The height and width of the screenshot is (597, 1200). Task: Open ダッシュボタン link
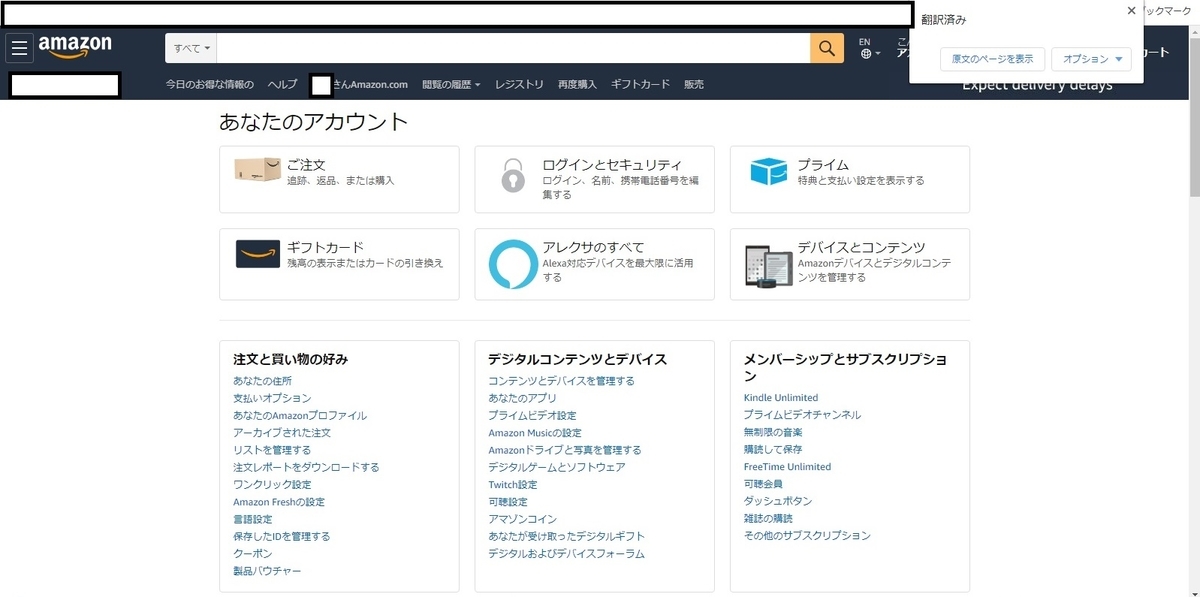pyautogui.click(x=778, y=501)
